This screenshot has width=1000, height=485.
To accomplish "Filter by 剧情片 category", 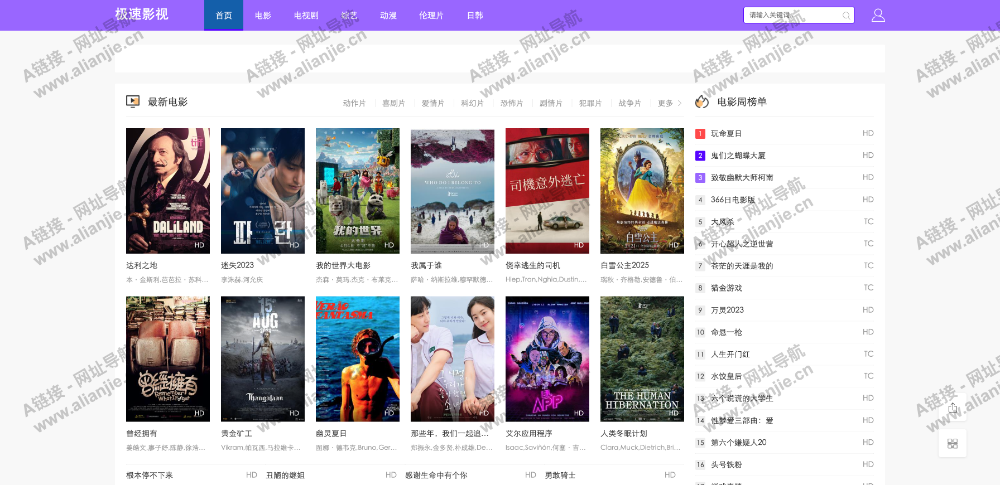I will click(551, 103).
